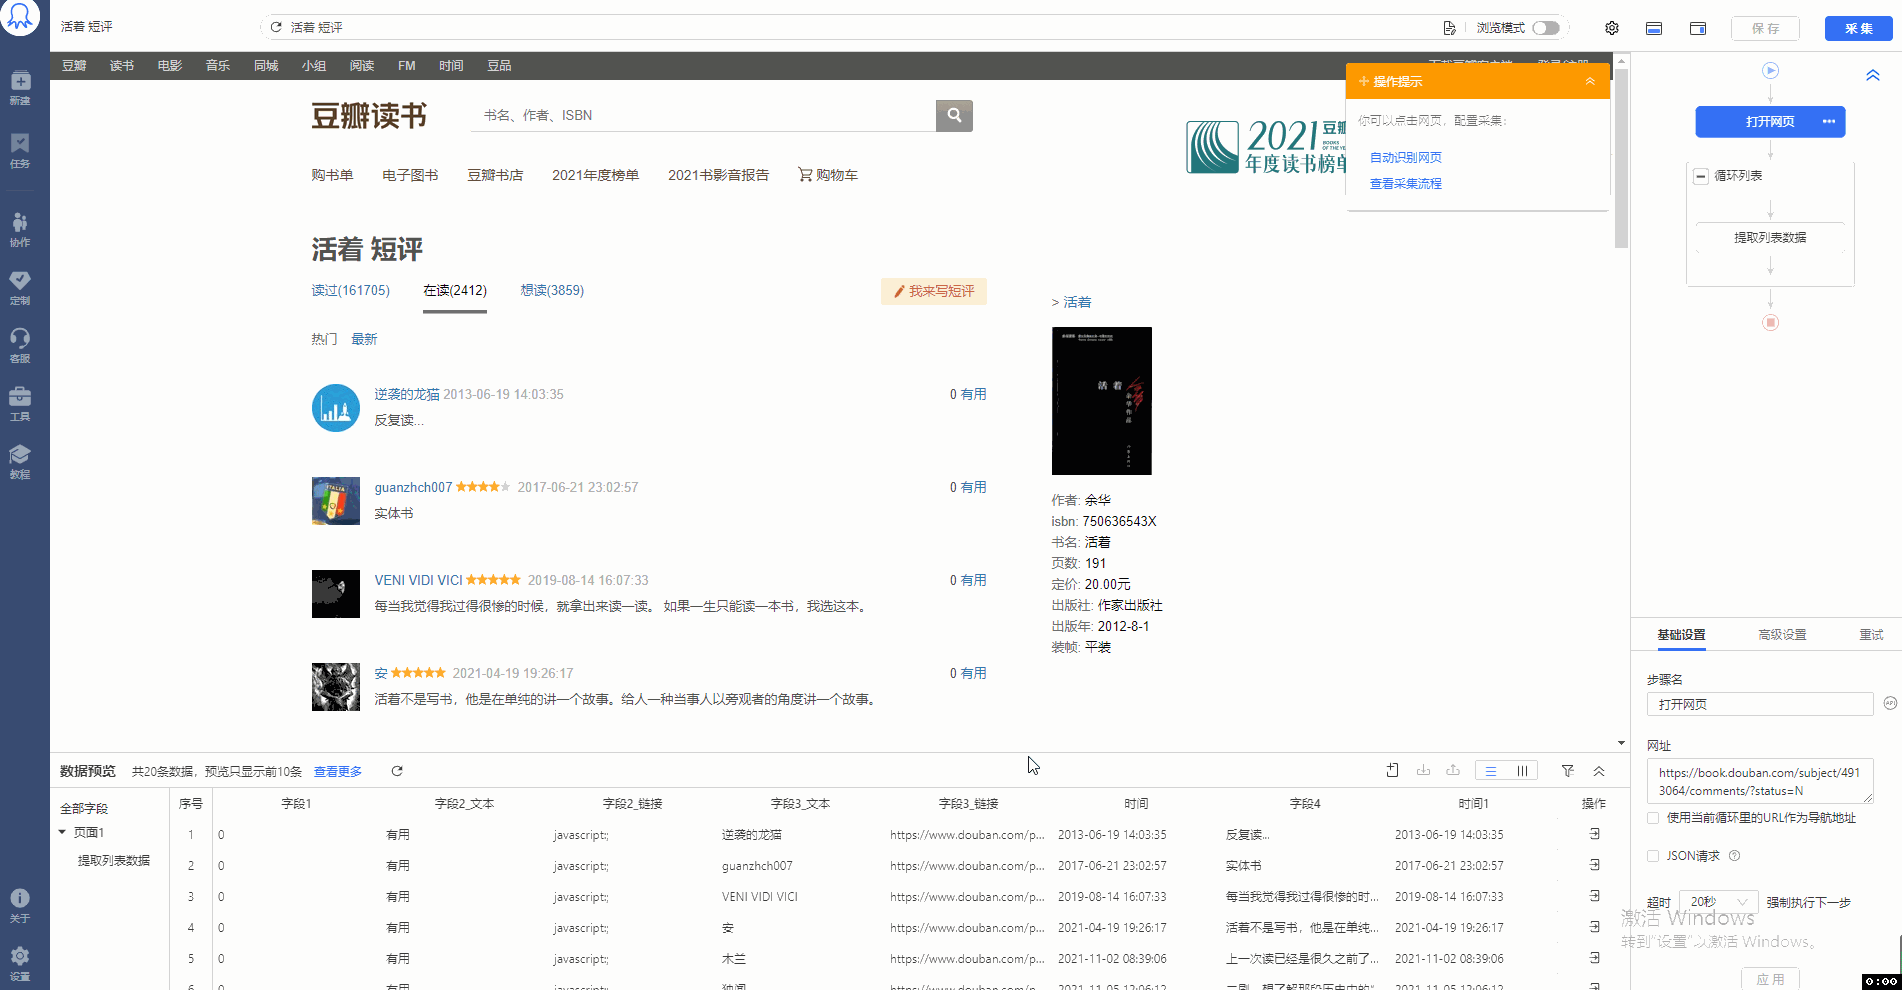Open the 电影 item in Douban top menu
The image size is (1902, 990).
pos(170,66)
